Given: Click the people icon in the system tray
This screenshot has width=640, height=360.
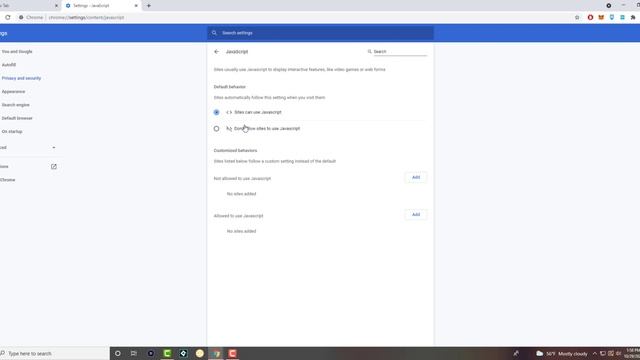Looking at the screenshot, I should tap(516, 353).
